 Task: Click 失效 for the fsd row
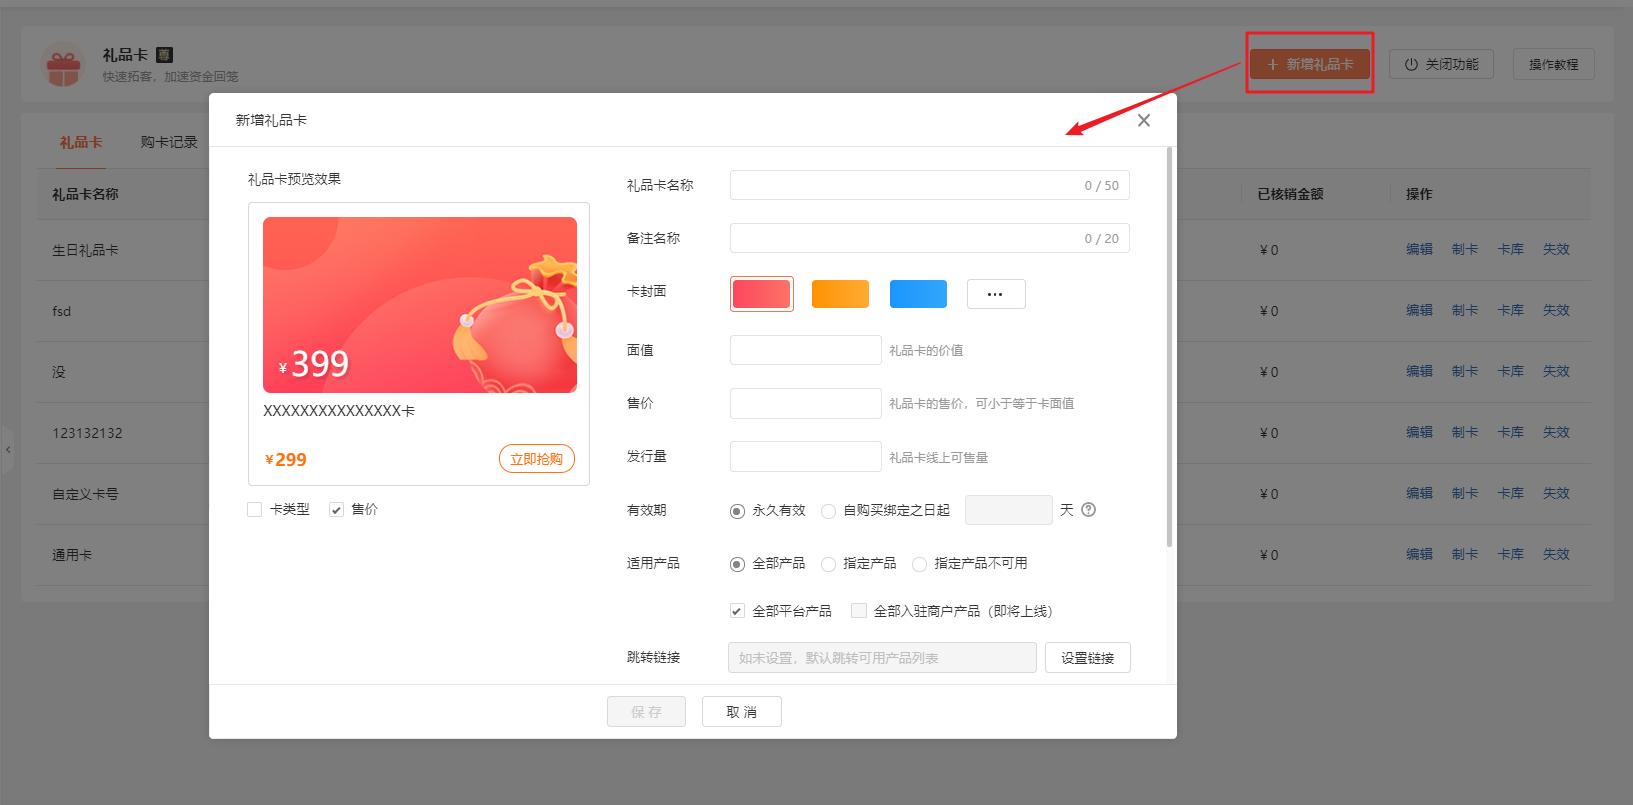coord(1556,311)
